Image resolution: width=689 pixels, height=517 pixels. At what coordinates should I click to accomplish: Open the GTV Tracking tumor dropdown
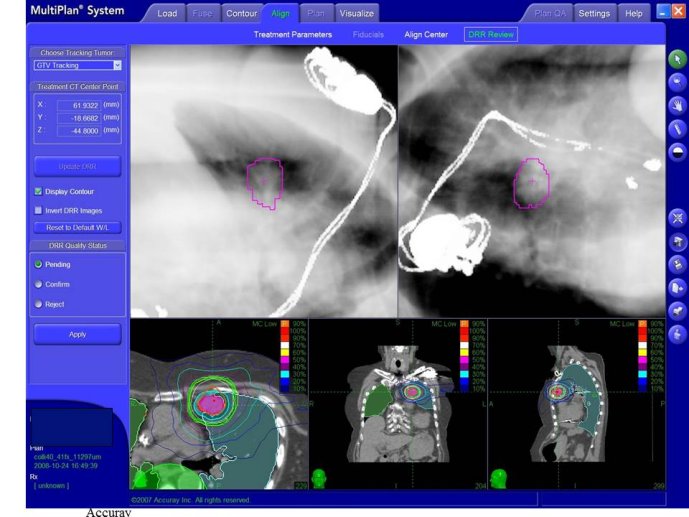(78, 65)
